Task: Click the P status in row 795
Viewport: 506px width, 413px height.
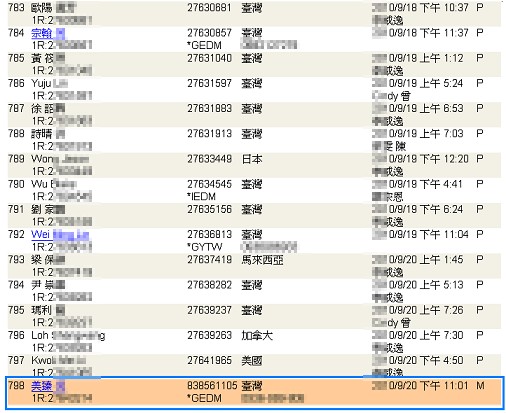Action: coord(480,310)
